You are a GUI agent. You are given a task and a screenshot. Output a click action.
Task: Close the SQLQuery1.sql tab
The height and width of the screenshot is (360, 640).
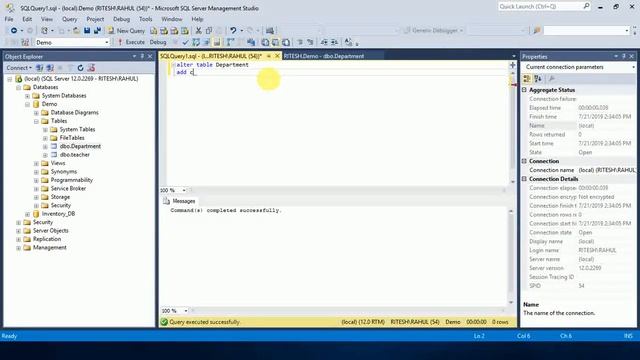[277, 56]
